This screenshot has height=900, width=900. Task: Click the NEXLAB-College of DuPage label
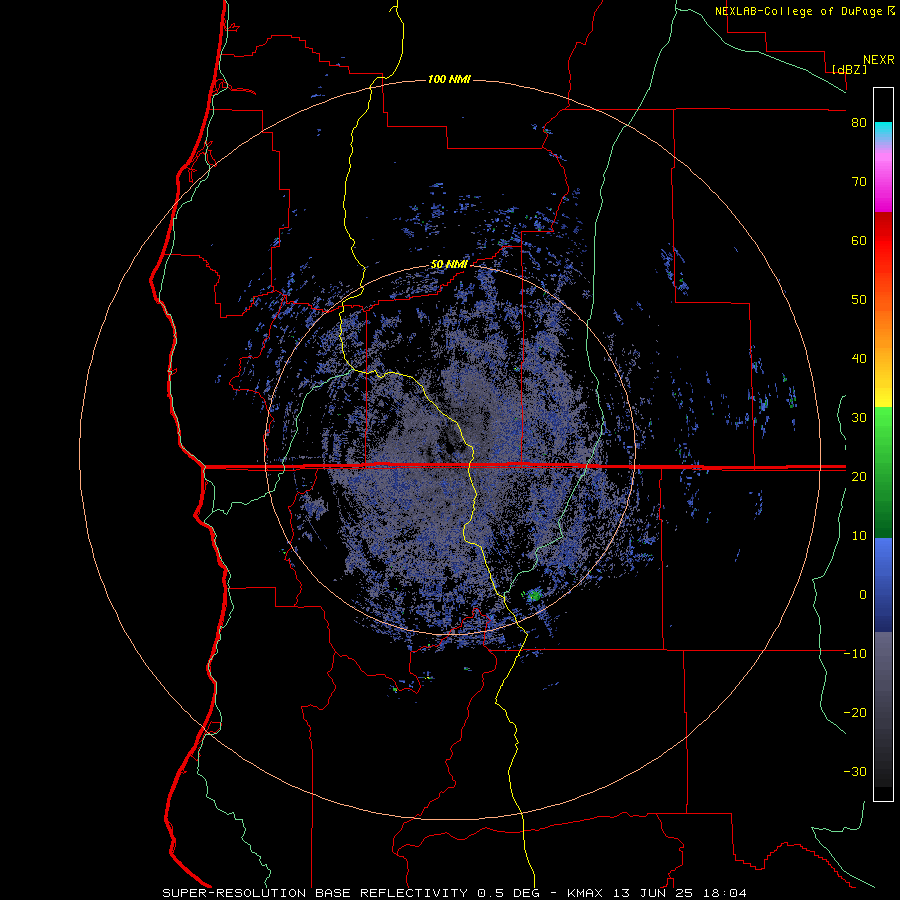(799, 11)
